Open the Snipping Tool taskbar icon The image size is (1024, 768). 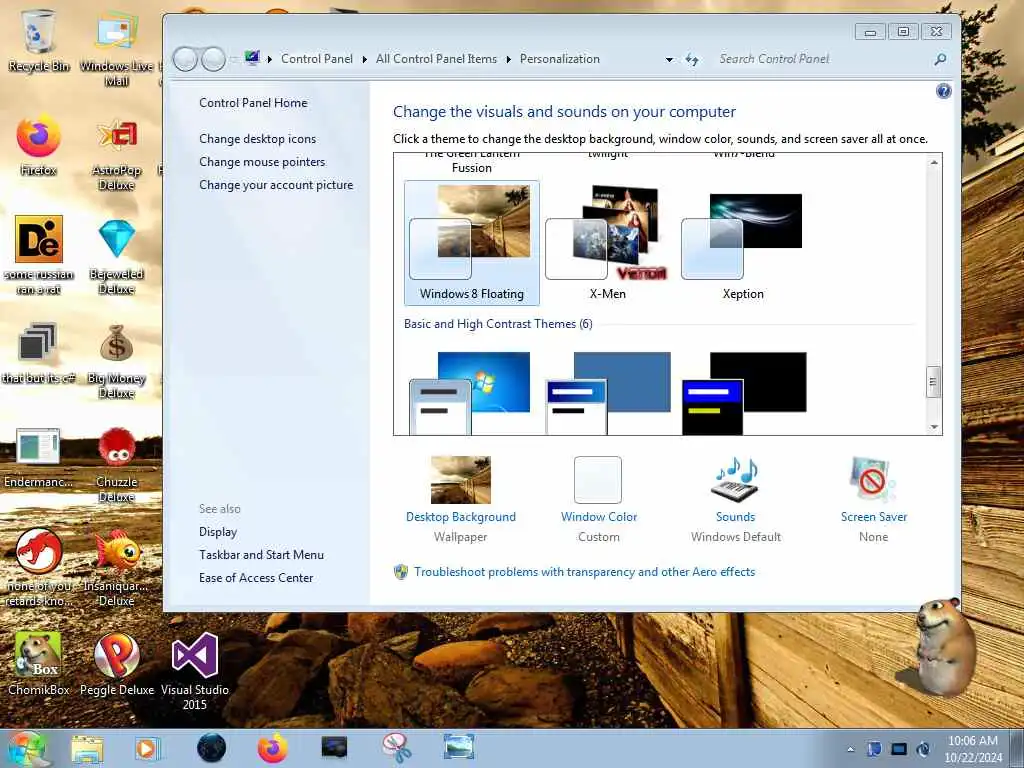[x=396, y=748]
